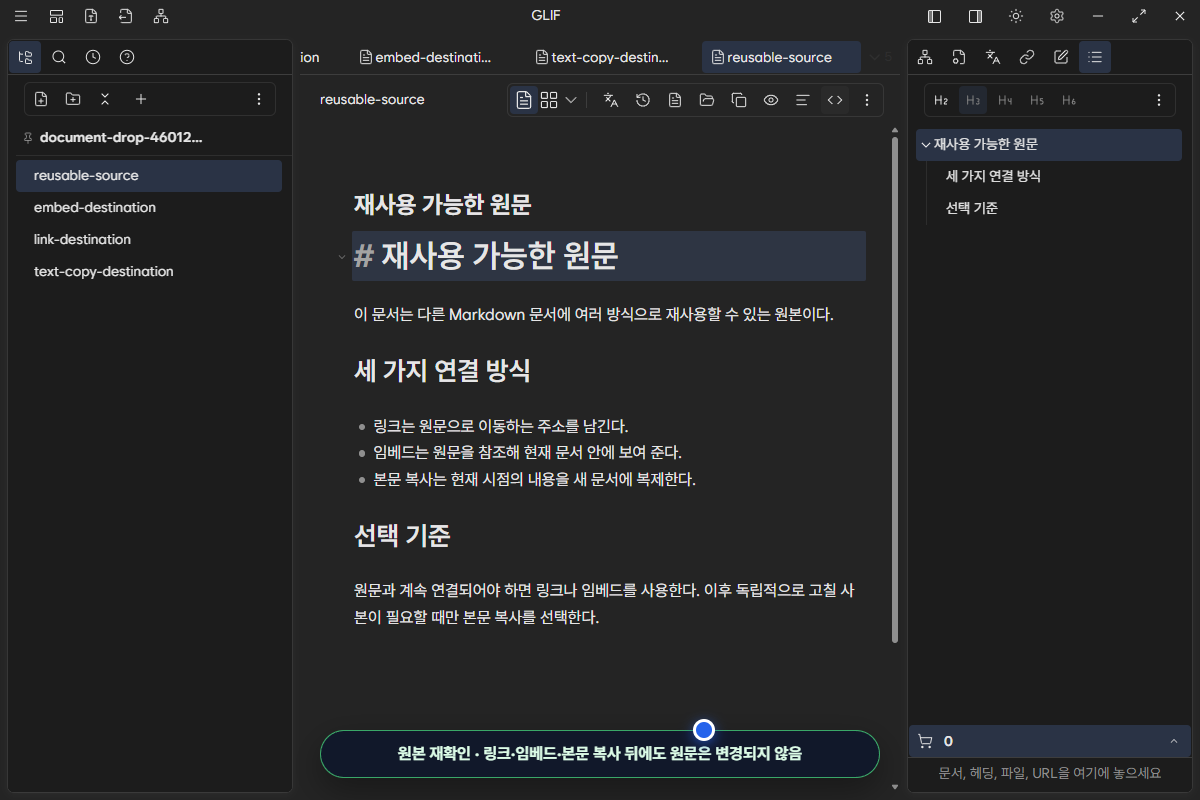Collapse all tree items icon
This screenshot has width=1200, height=800.
point(105,99)
